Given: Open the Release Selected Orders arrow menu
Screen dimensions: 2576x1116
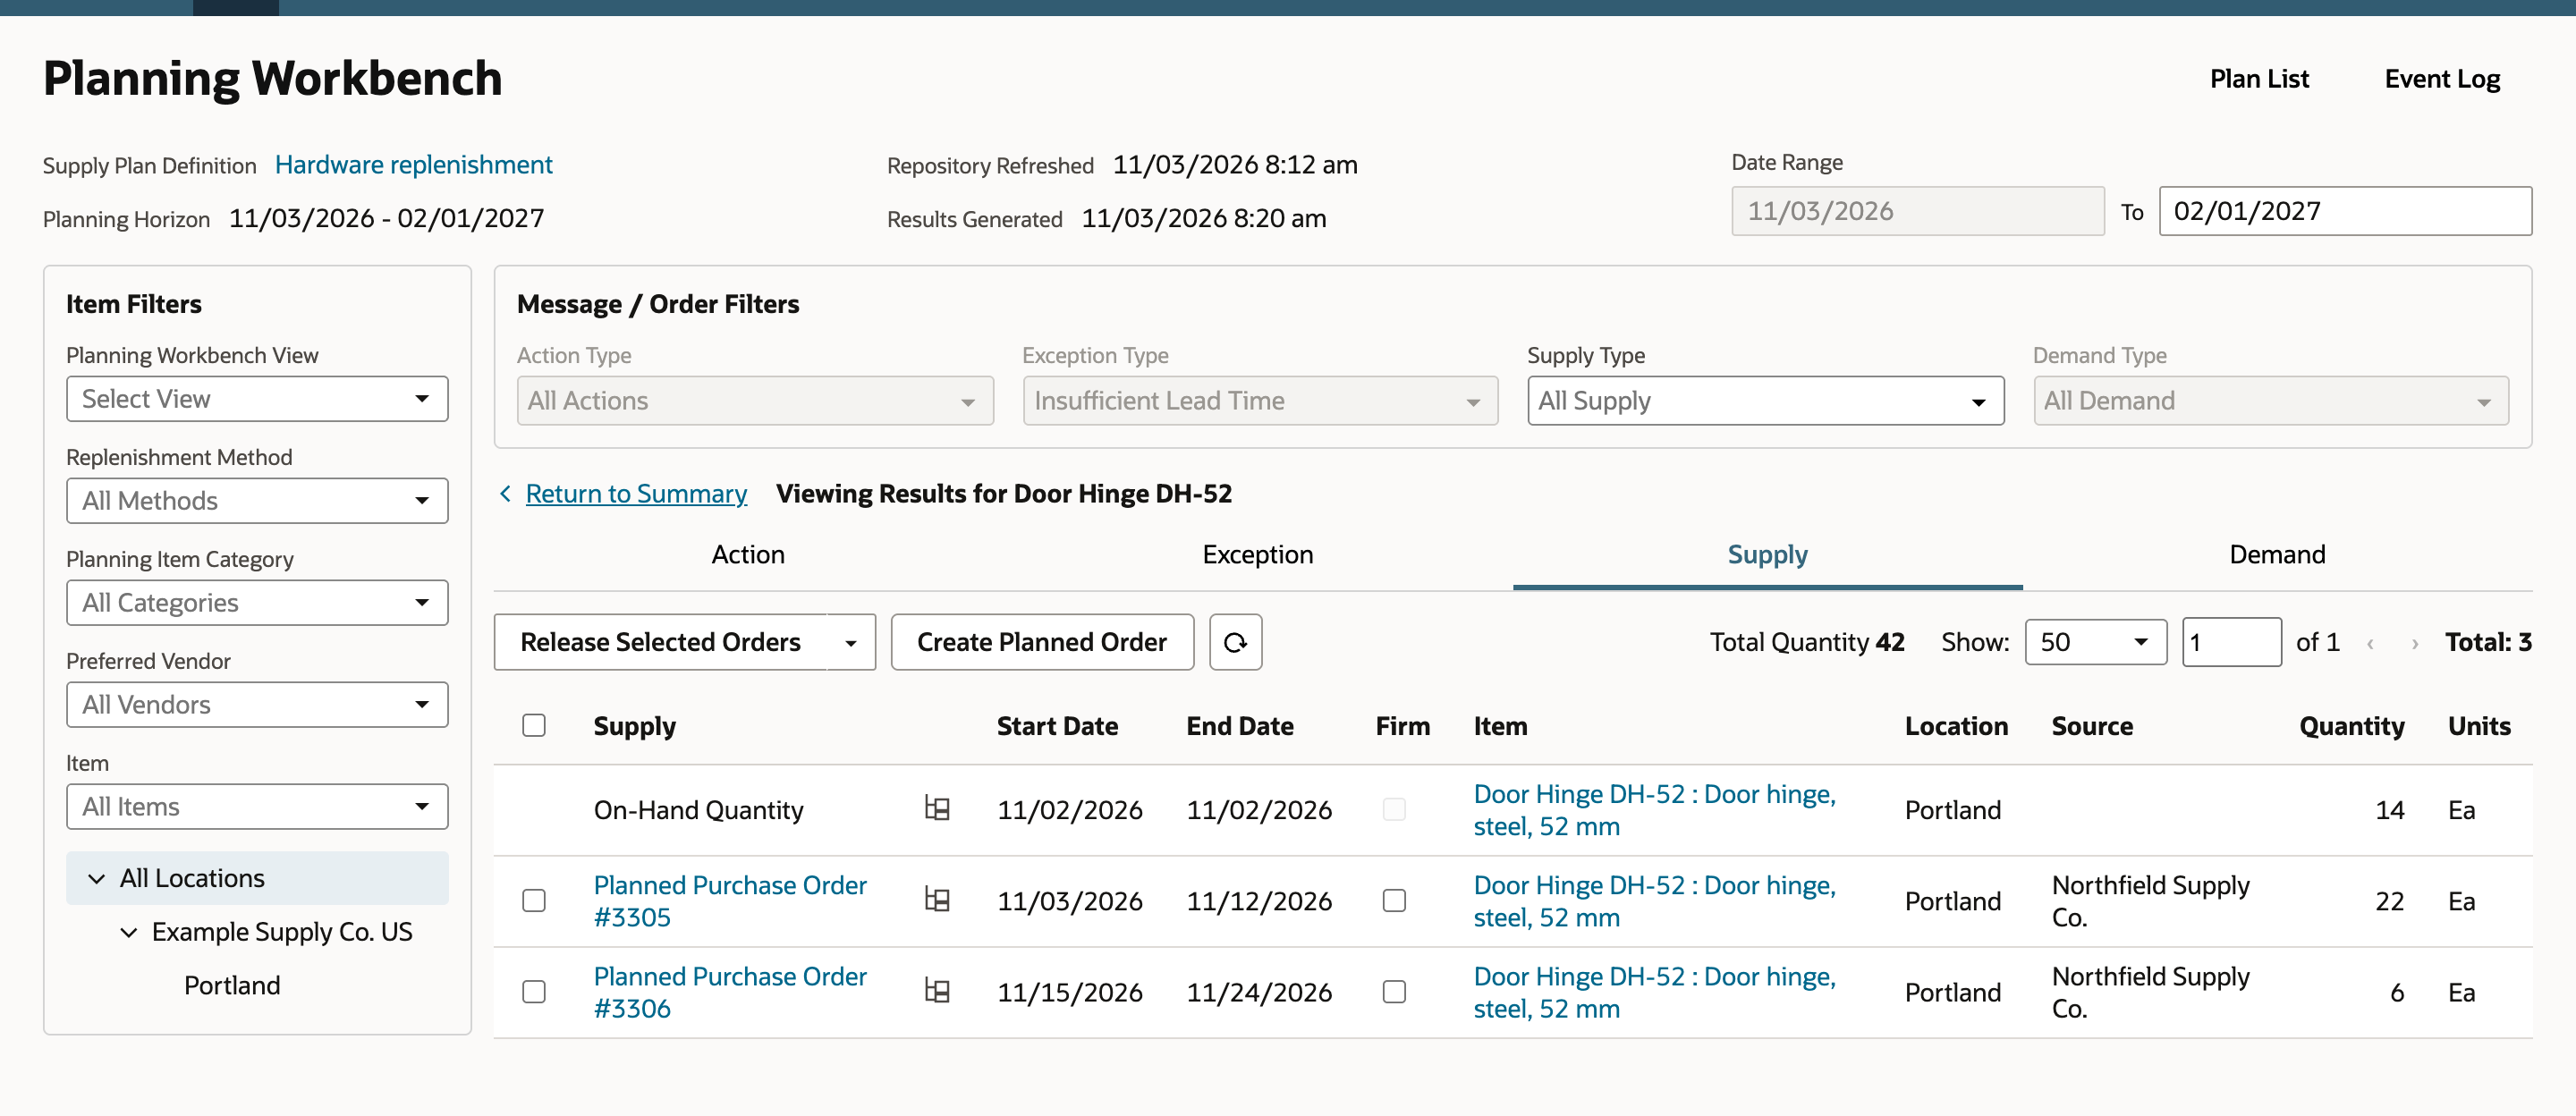Looking at the screenshot, I should (851, 642).
